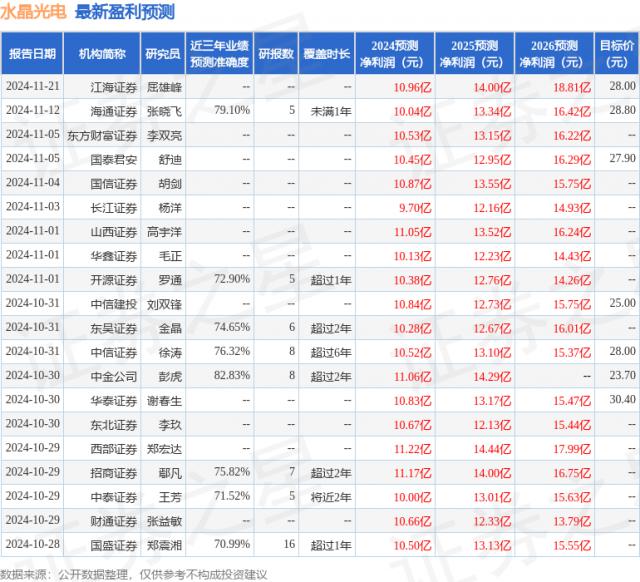Open the 江海证券 institution entry
This screenshot has height=582, width=640.
(x=112, y=87)
